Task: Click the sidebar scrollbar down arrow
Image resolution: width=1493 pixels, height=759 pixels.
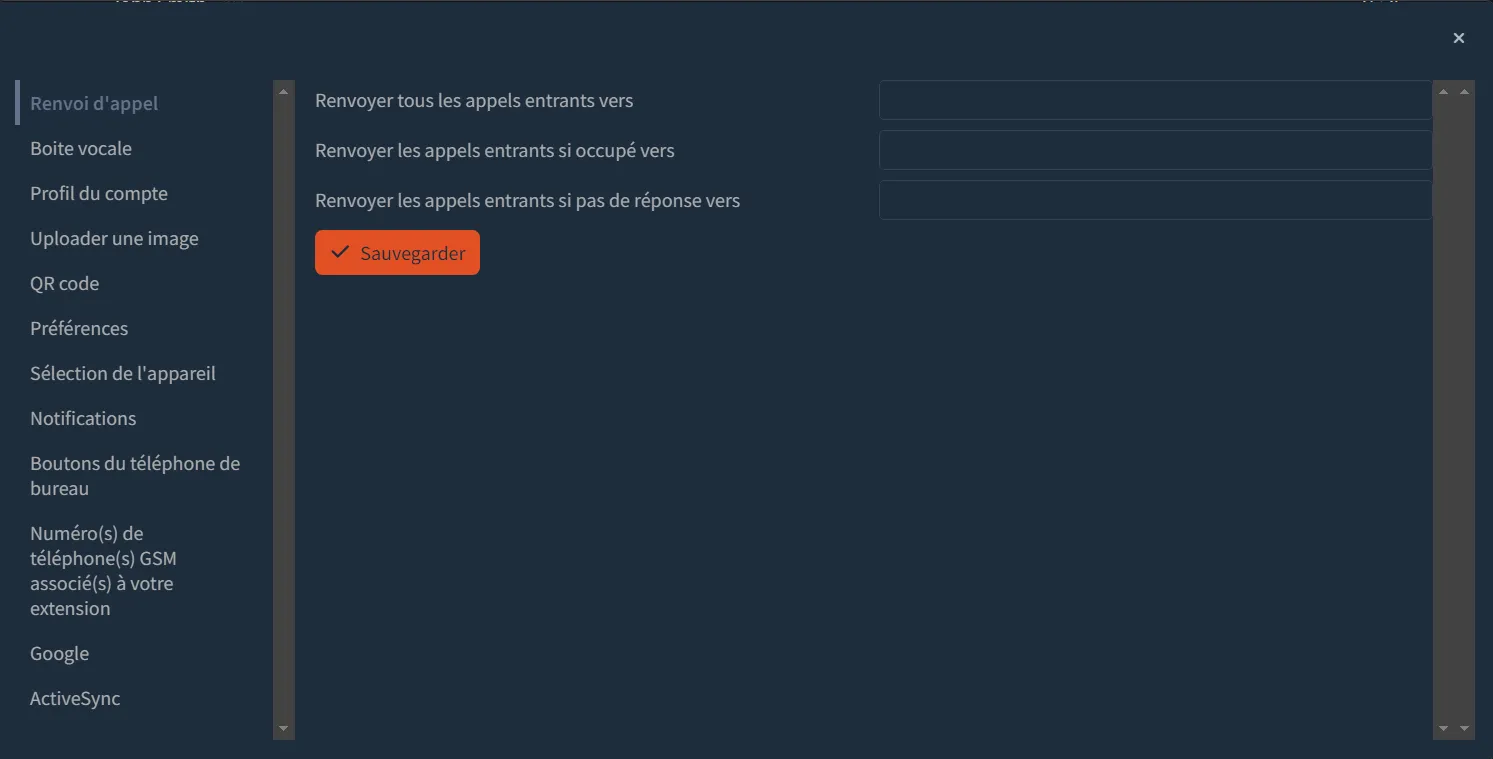Action: click(x=283, y=729)
